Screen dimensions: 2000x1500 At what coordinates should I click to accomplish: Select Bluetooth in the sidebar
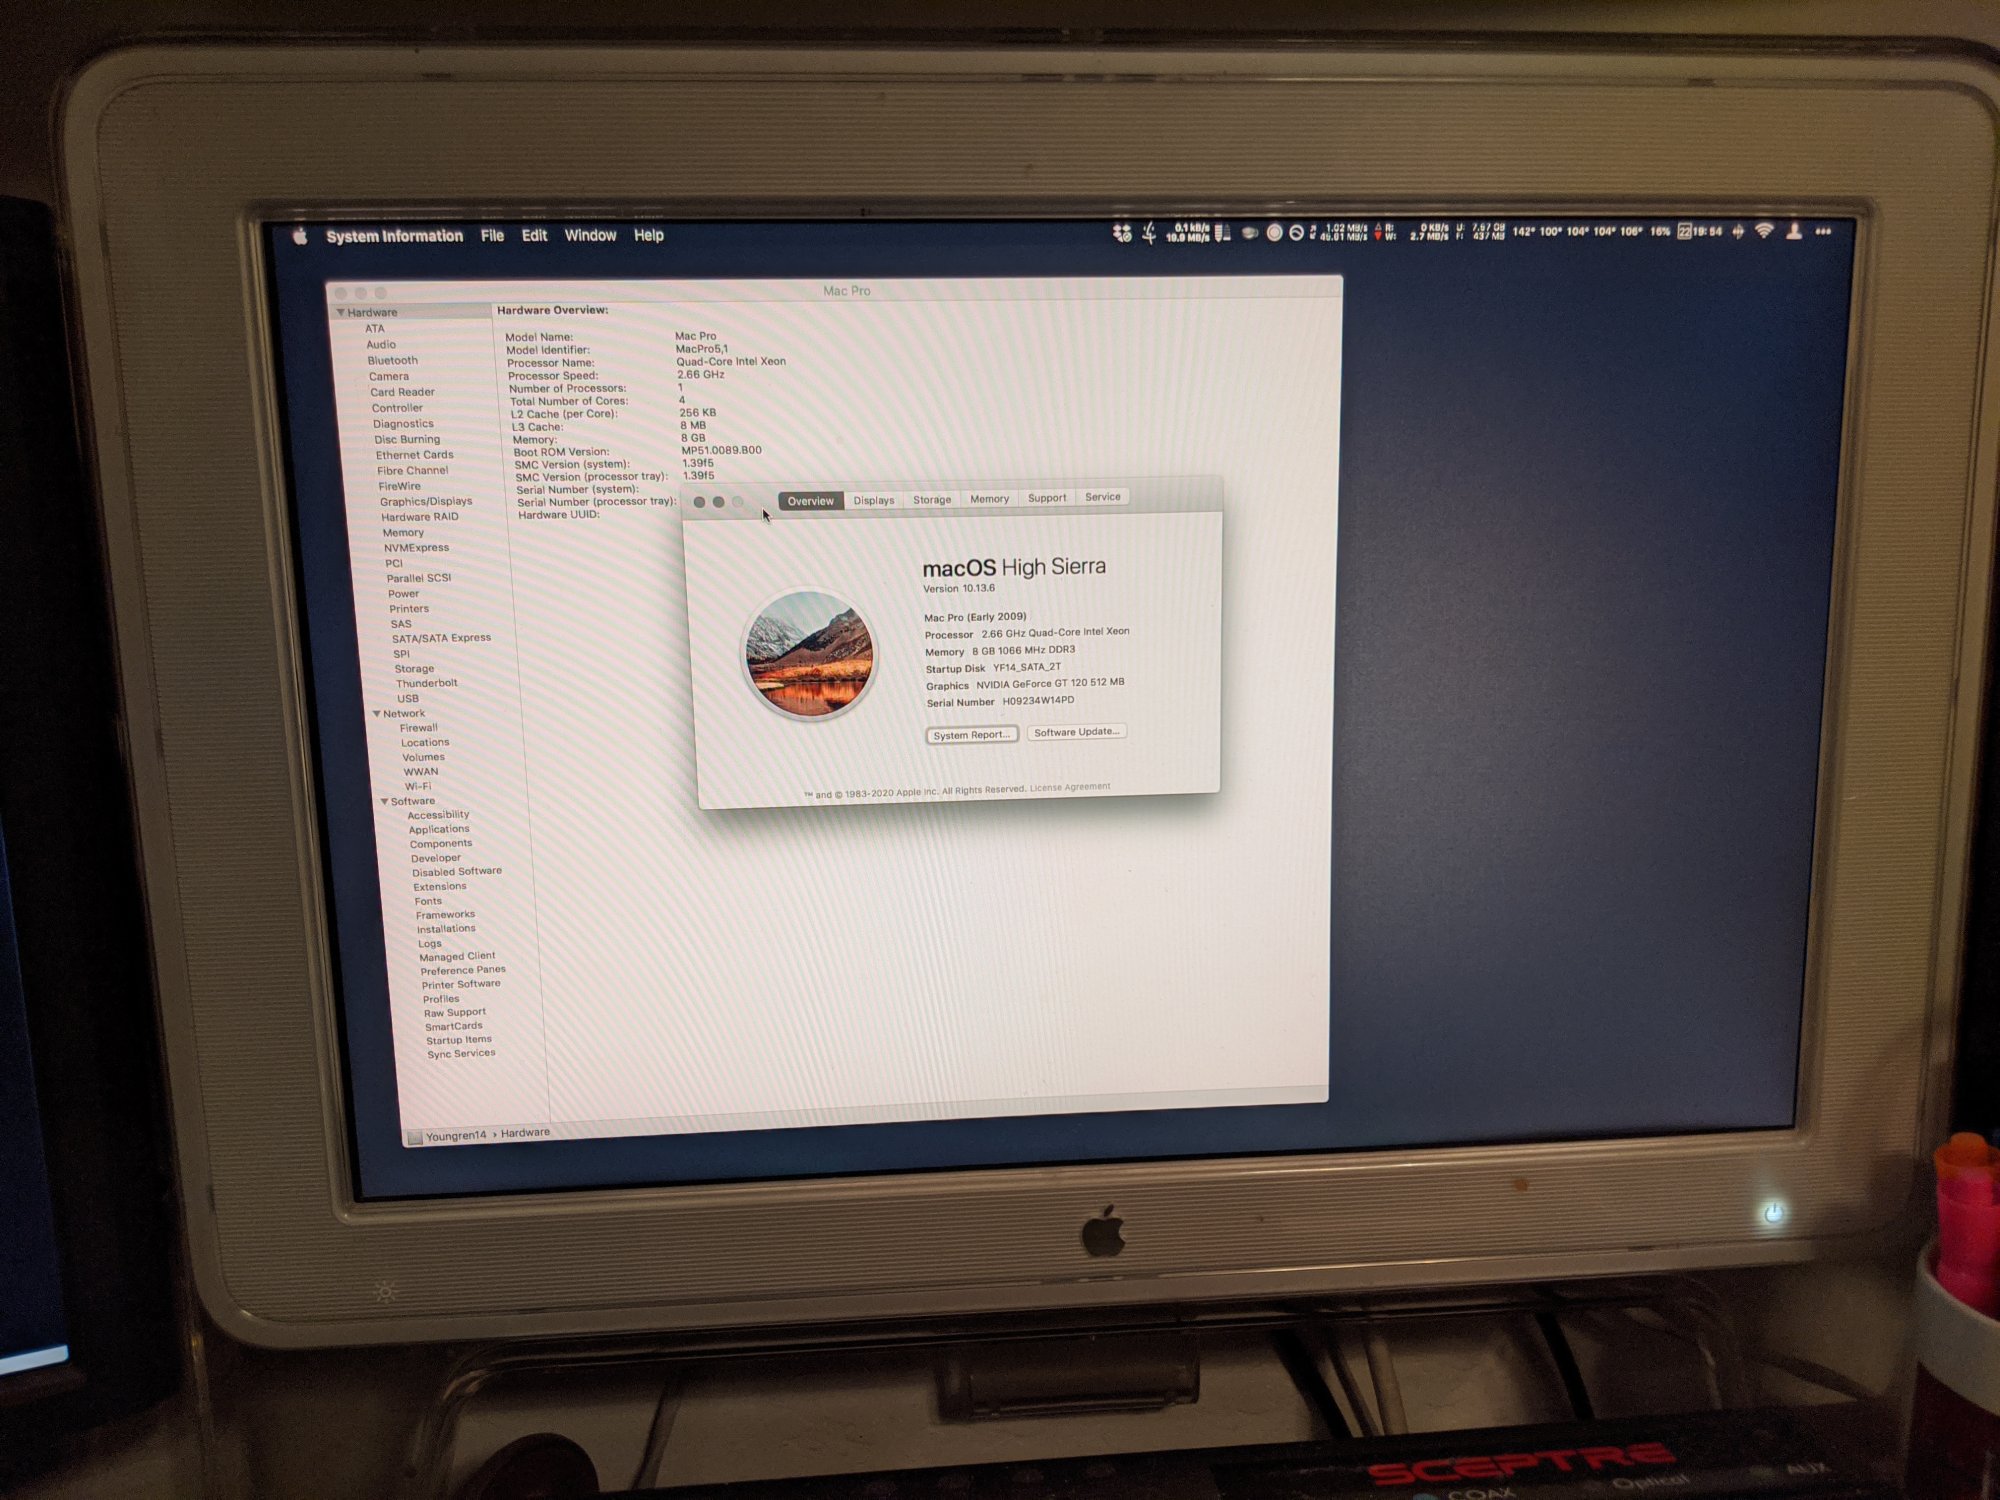[392, 360]
